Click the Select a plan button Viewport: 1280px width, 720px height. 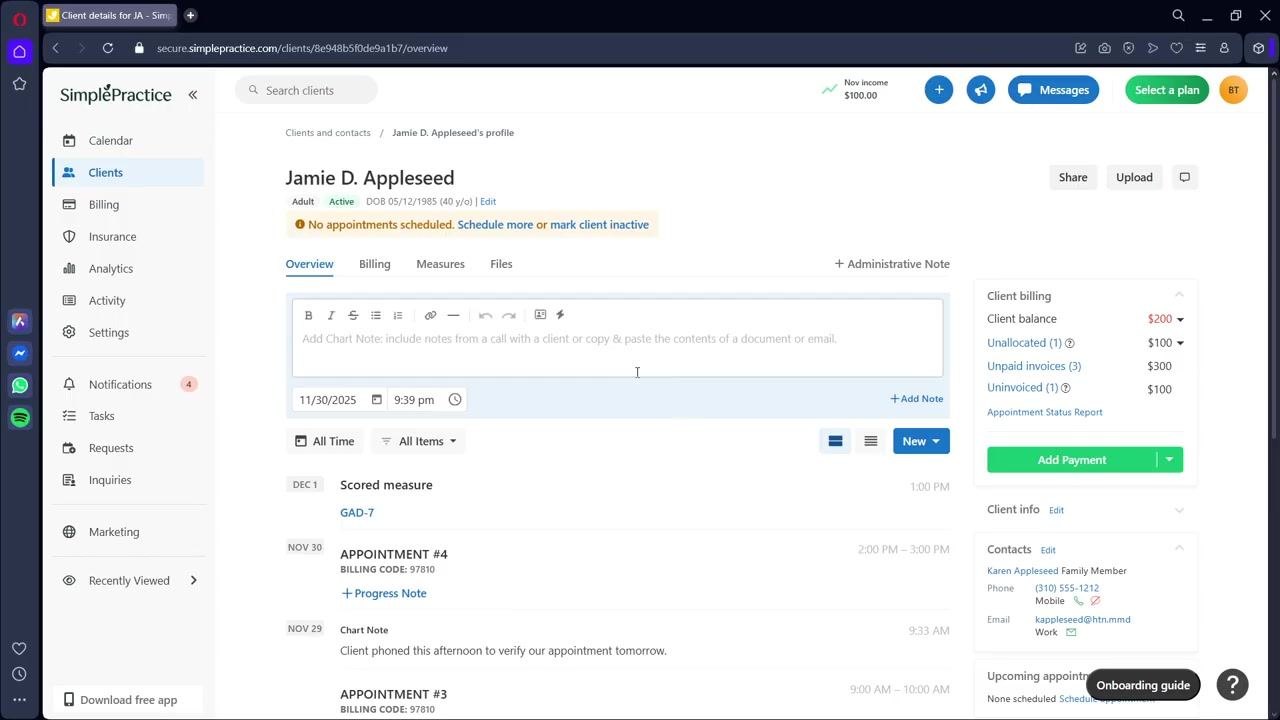1167,90
